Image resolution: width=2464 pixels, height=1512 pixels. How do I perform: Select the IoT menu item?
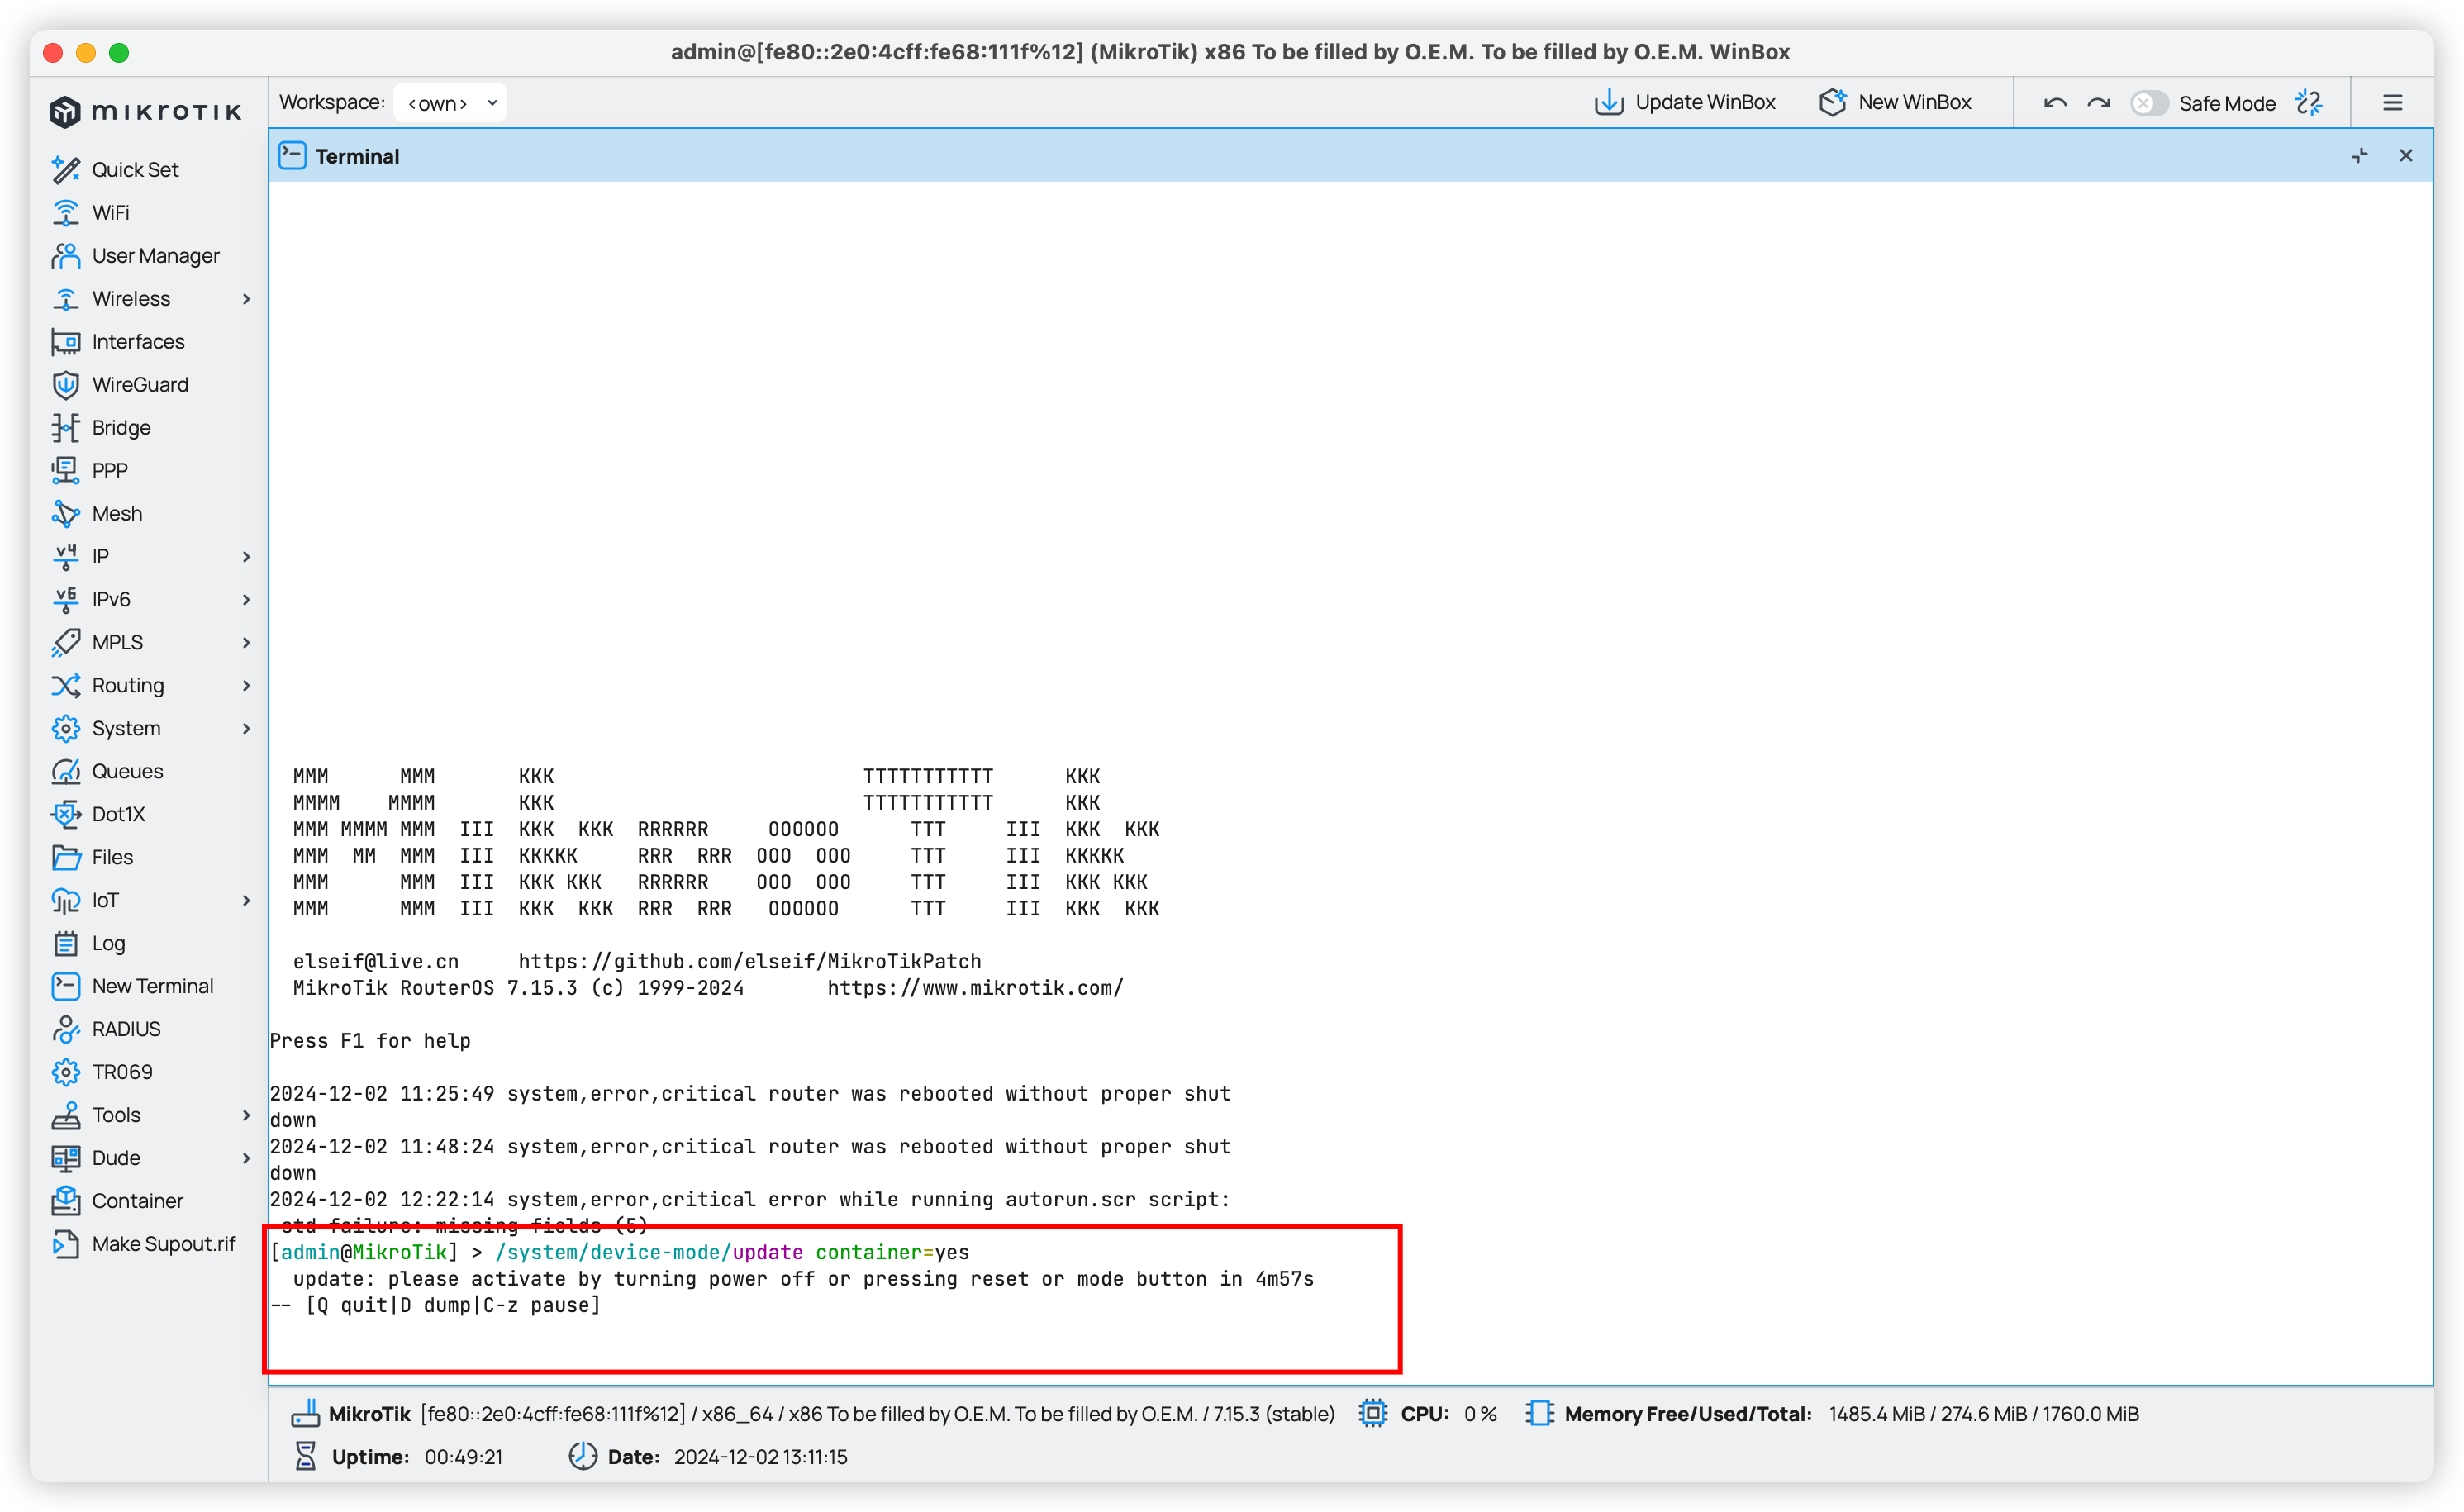tap(104, 900)
